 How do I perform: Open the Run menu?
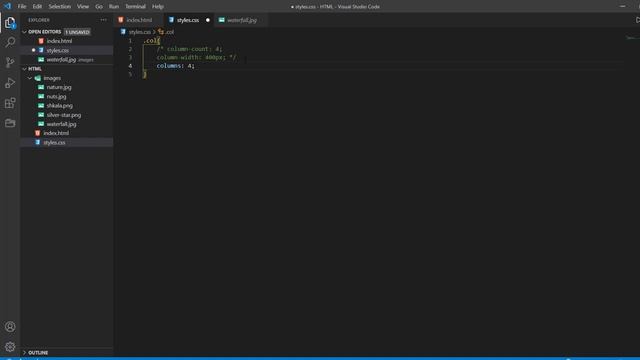coord(114,7)
